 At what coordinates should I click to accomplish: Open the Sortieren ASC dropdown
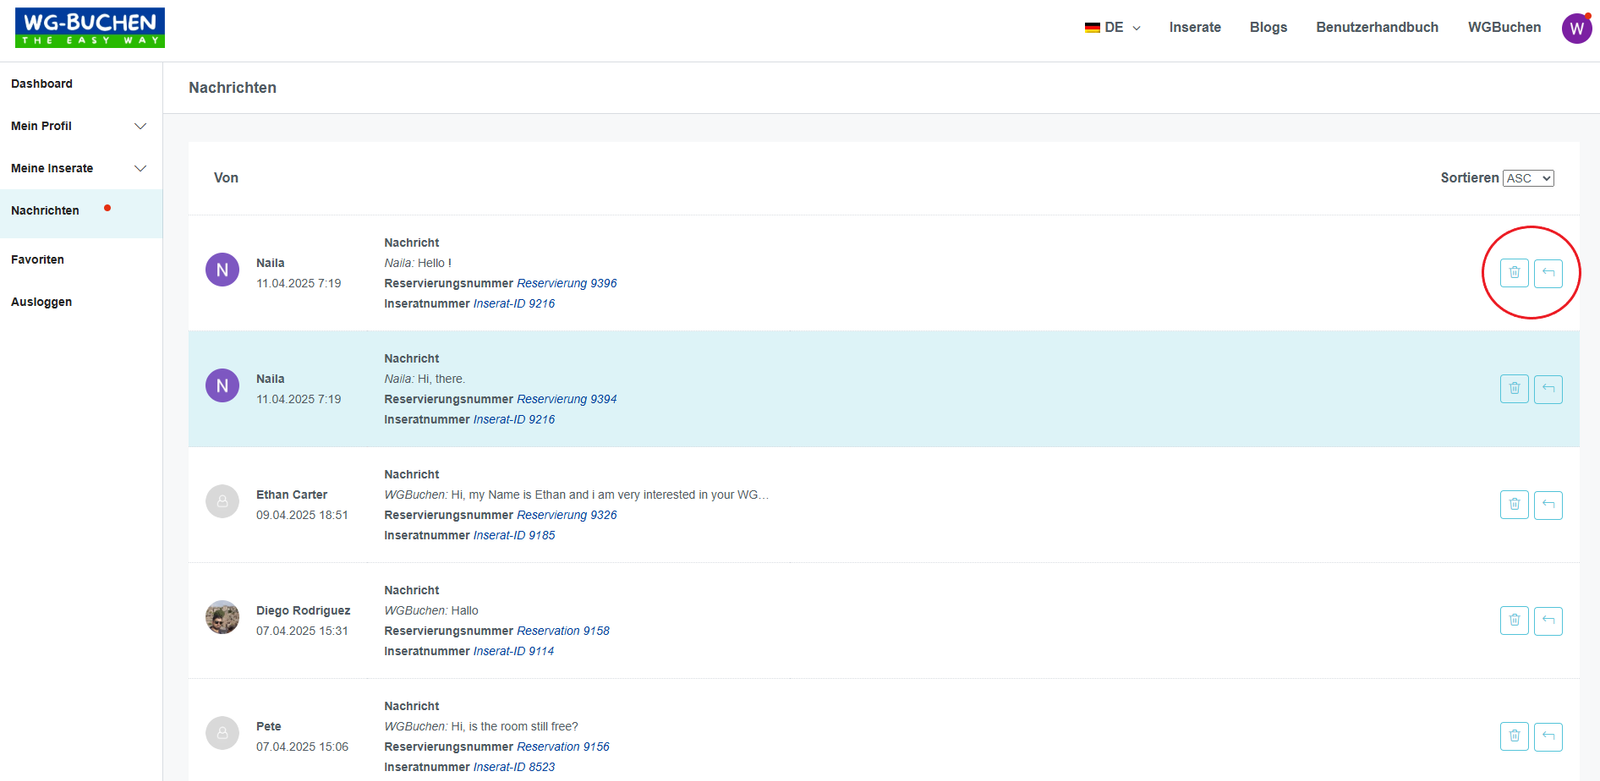tap(1528, 178)
